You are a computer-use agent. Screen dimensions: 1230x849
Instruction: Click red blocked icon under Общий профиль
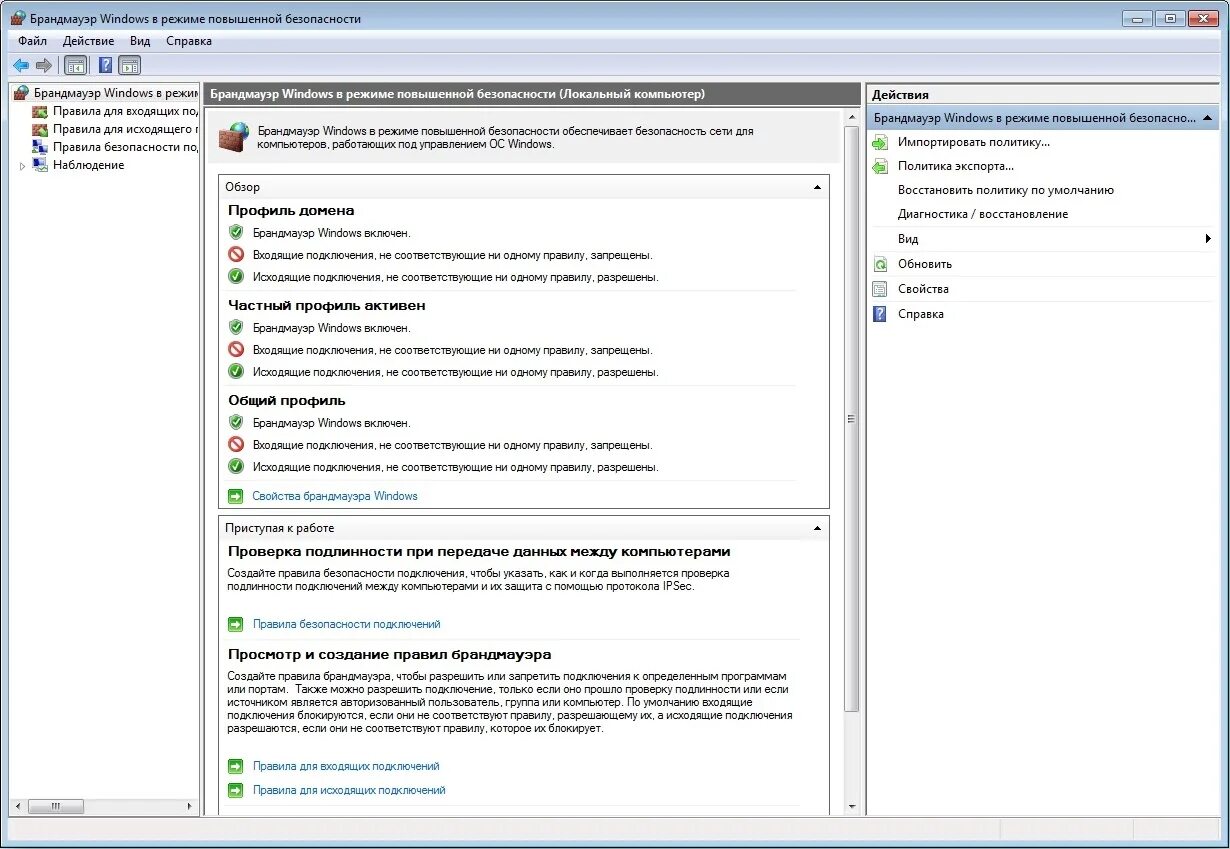pos(236,445)
